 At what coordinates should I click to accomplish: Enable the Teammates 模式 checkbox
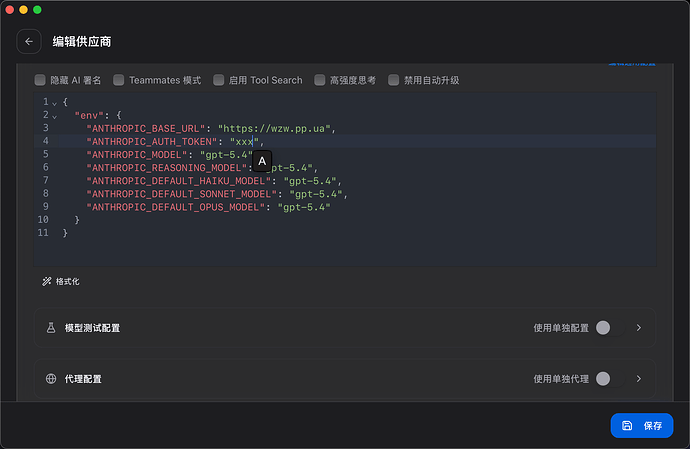coord(118,80)
